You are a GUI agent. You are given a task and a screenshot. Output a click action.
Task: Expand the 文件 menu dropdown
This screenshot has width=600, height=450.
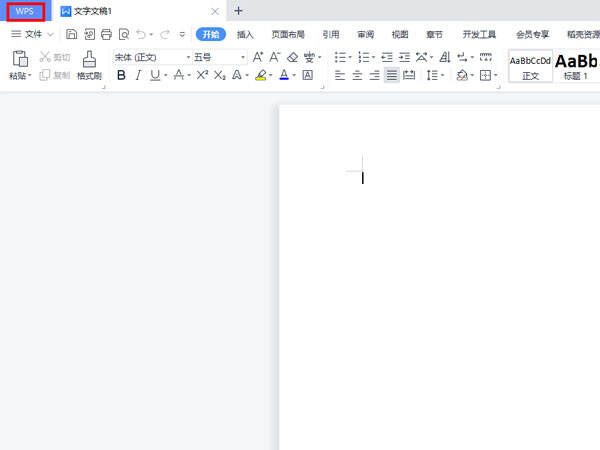pos(32,34)
